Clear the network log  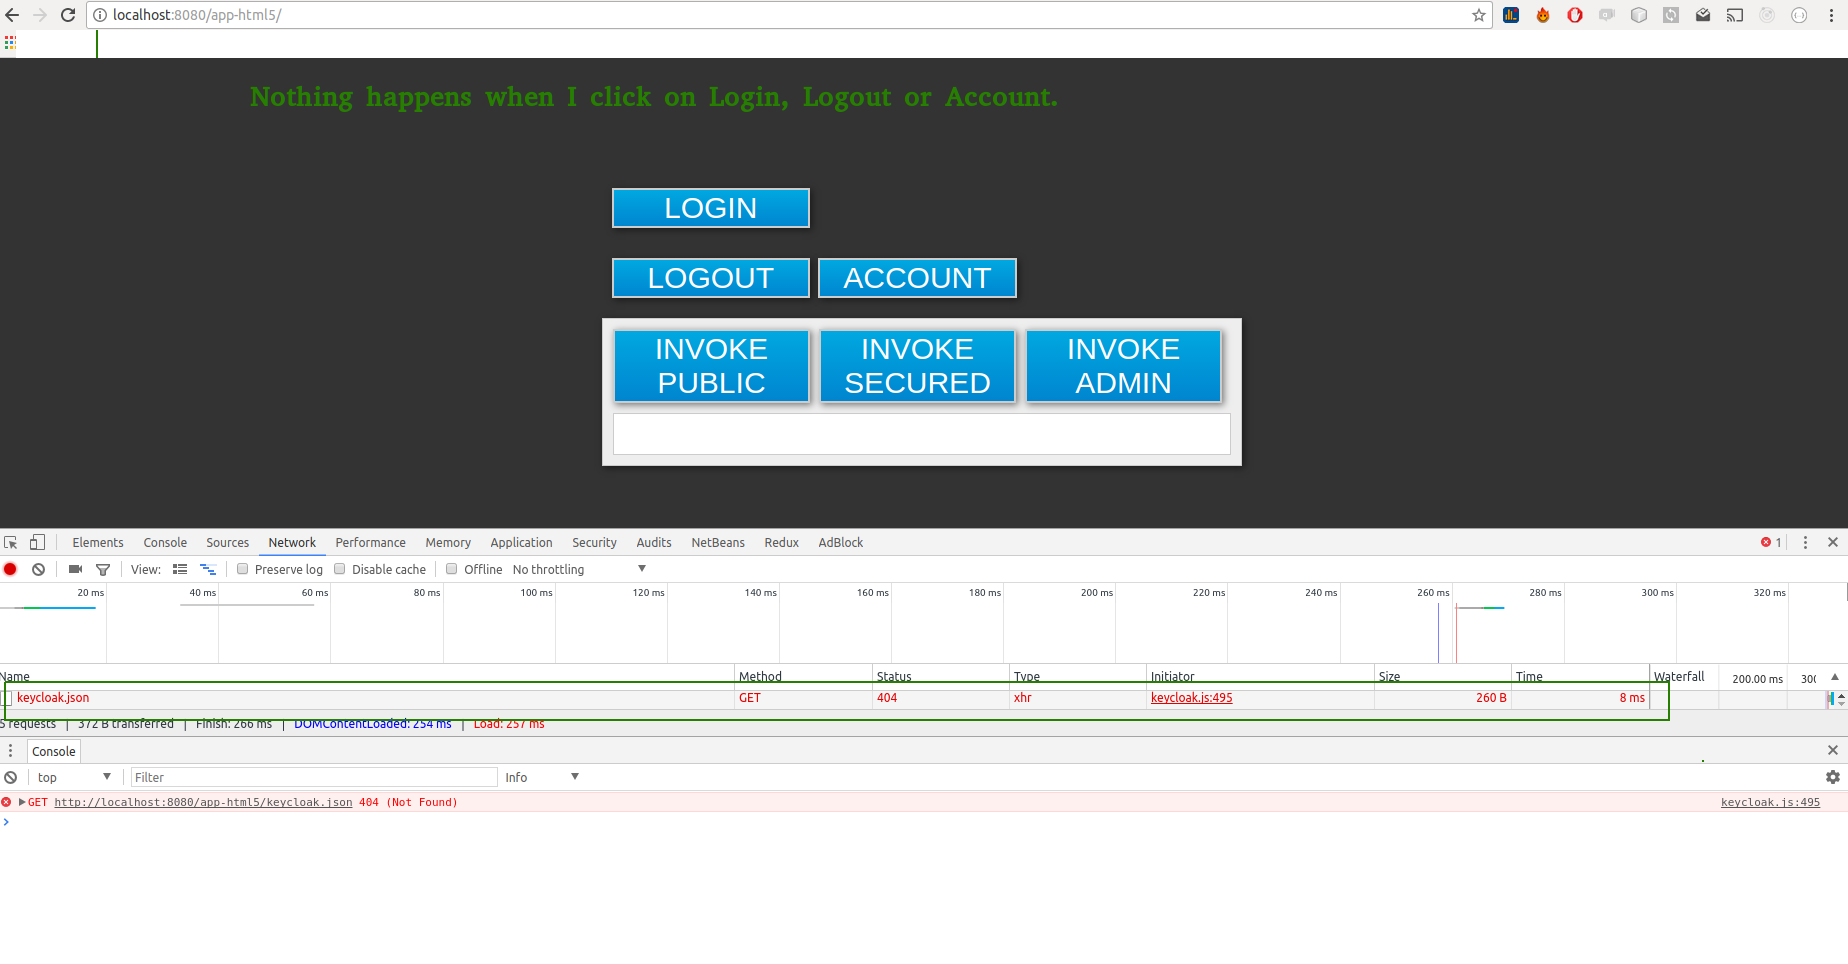(38, 569)
